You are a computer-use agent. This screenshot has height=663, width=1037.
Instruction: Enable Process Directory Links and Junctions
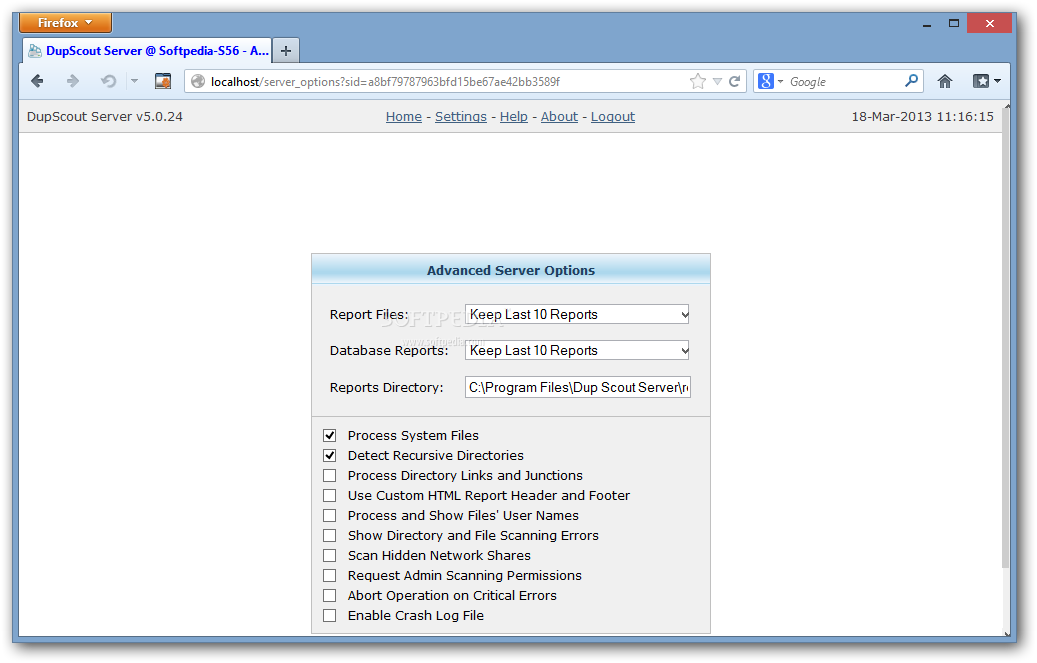point(329,476)
